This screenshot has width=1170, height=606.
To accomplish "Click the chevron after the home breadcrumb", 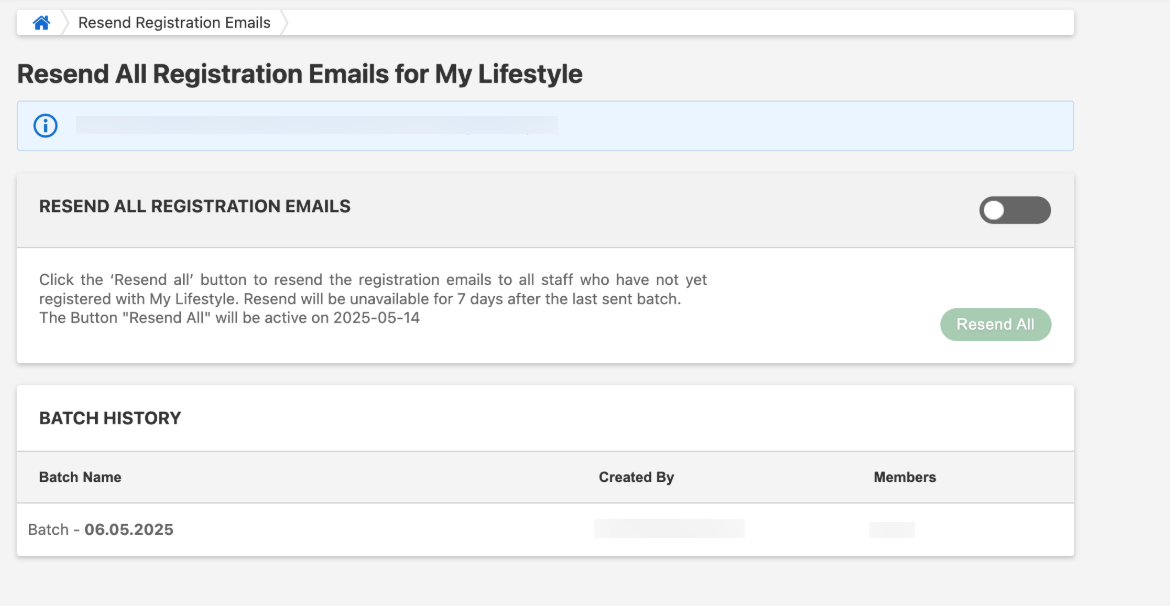I will [x=65, y=23].
